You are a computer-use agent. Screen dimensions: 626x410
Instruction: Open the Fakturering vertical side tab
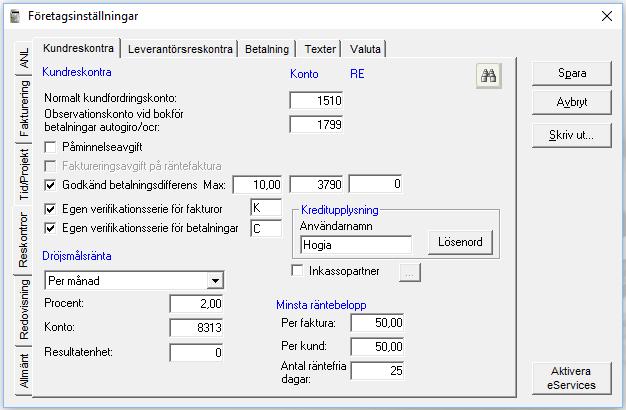coord(24,109)
